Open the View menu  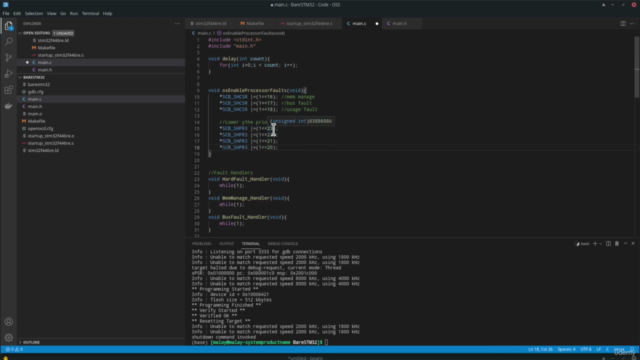click(51, 13)
